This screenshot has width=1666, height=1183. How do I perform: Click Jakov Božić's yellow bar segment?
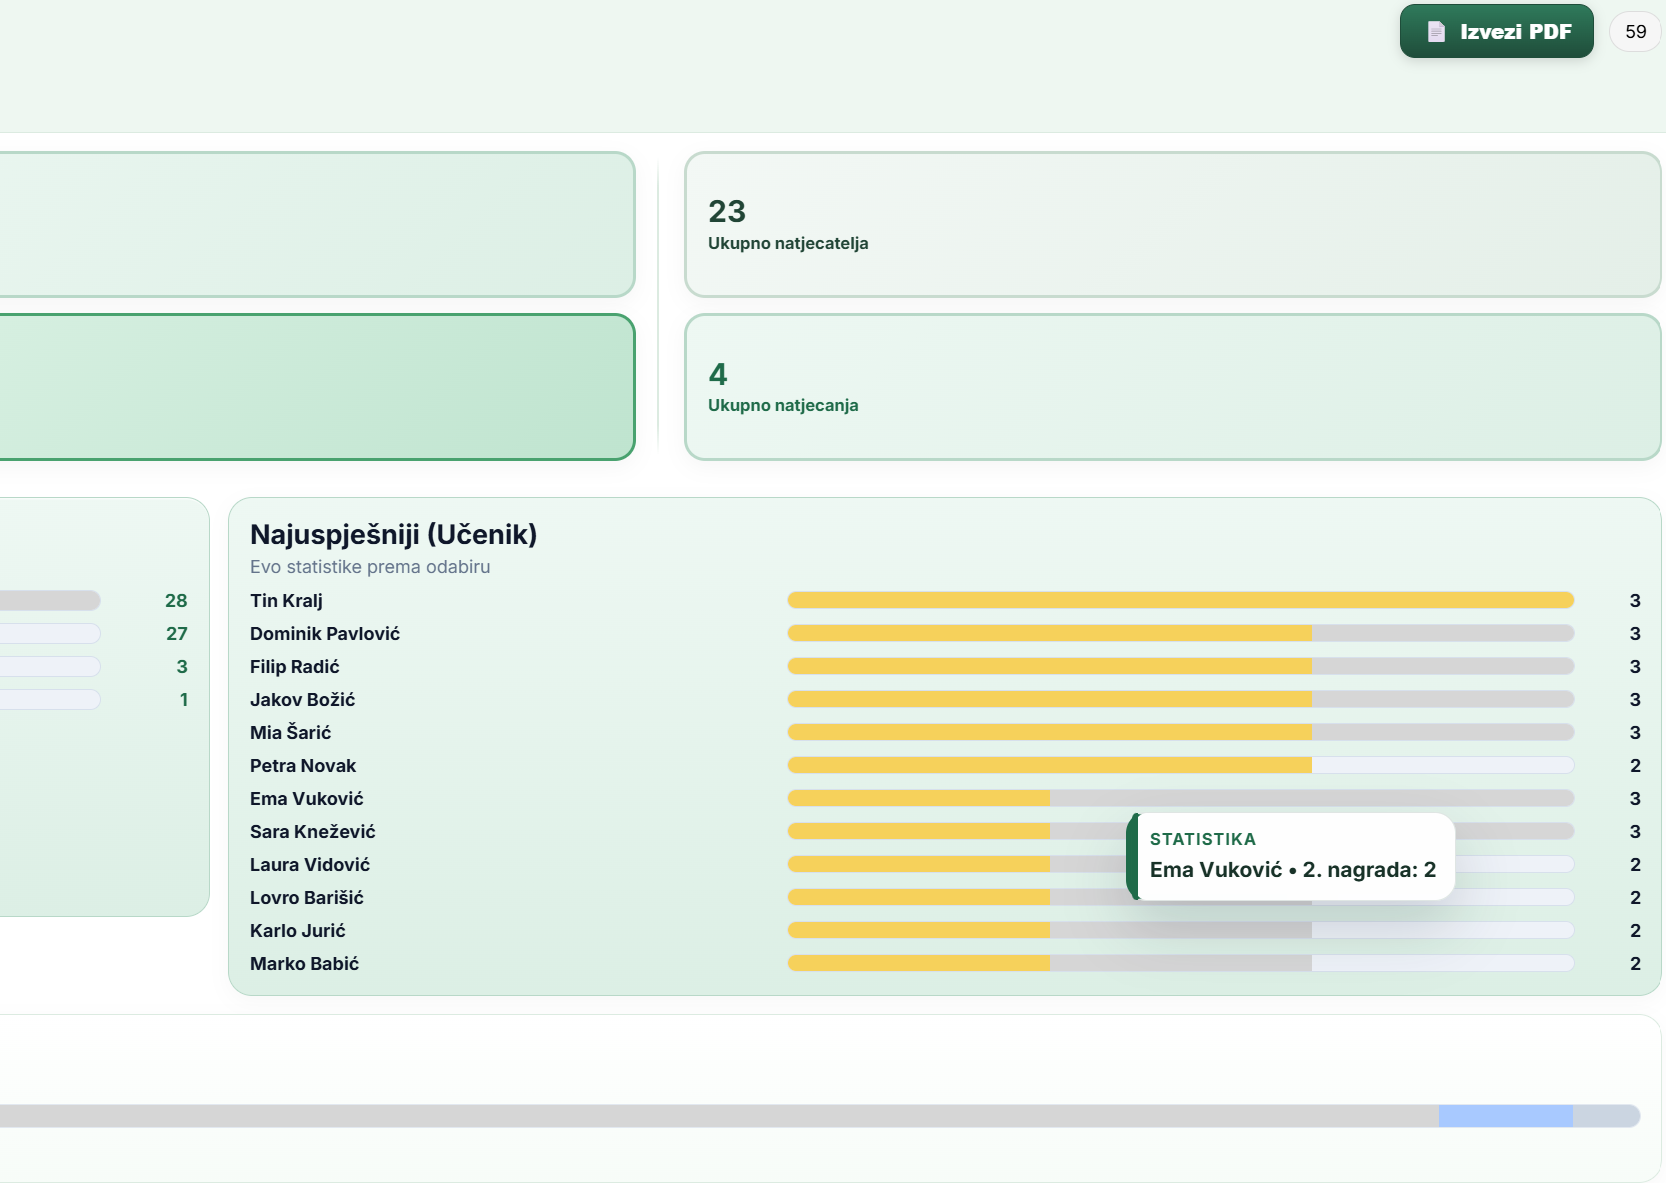click(x=1048, y=700)
